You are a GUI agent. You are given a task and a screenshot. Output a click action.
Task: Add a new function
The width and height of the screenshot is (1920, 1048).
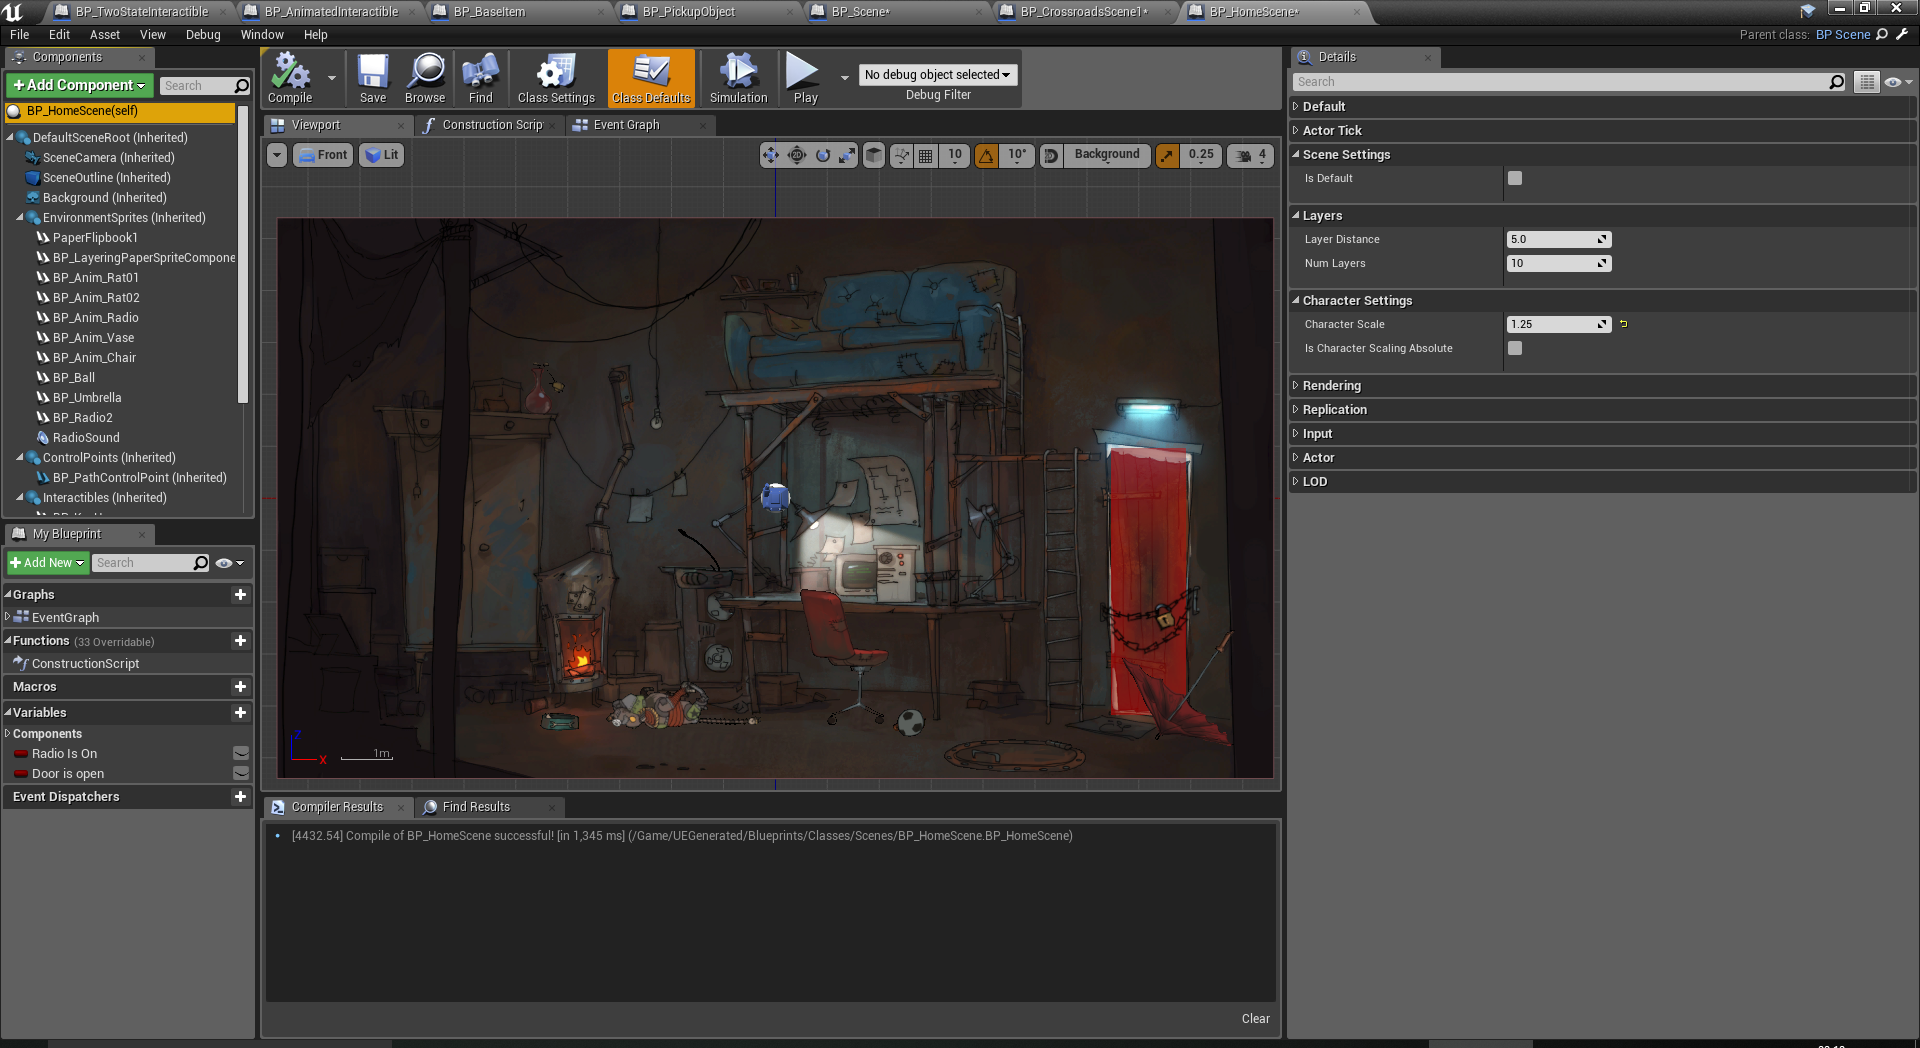240,640
